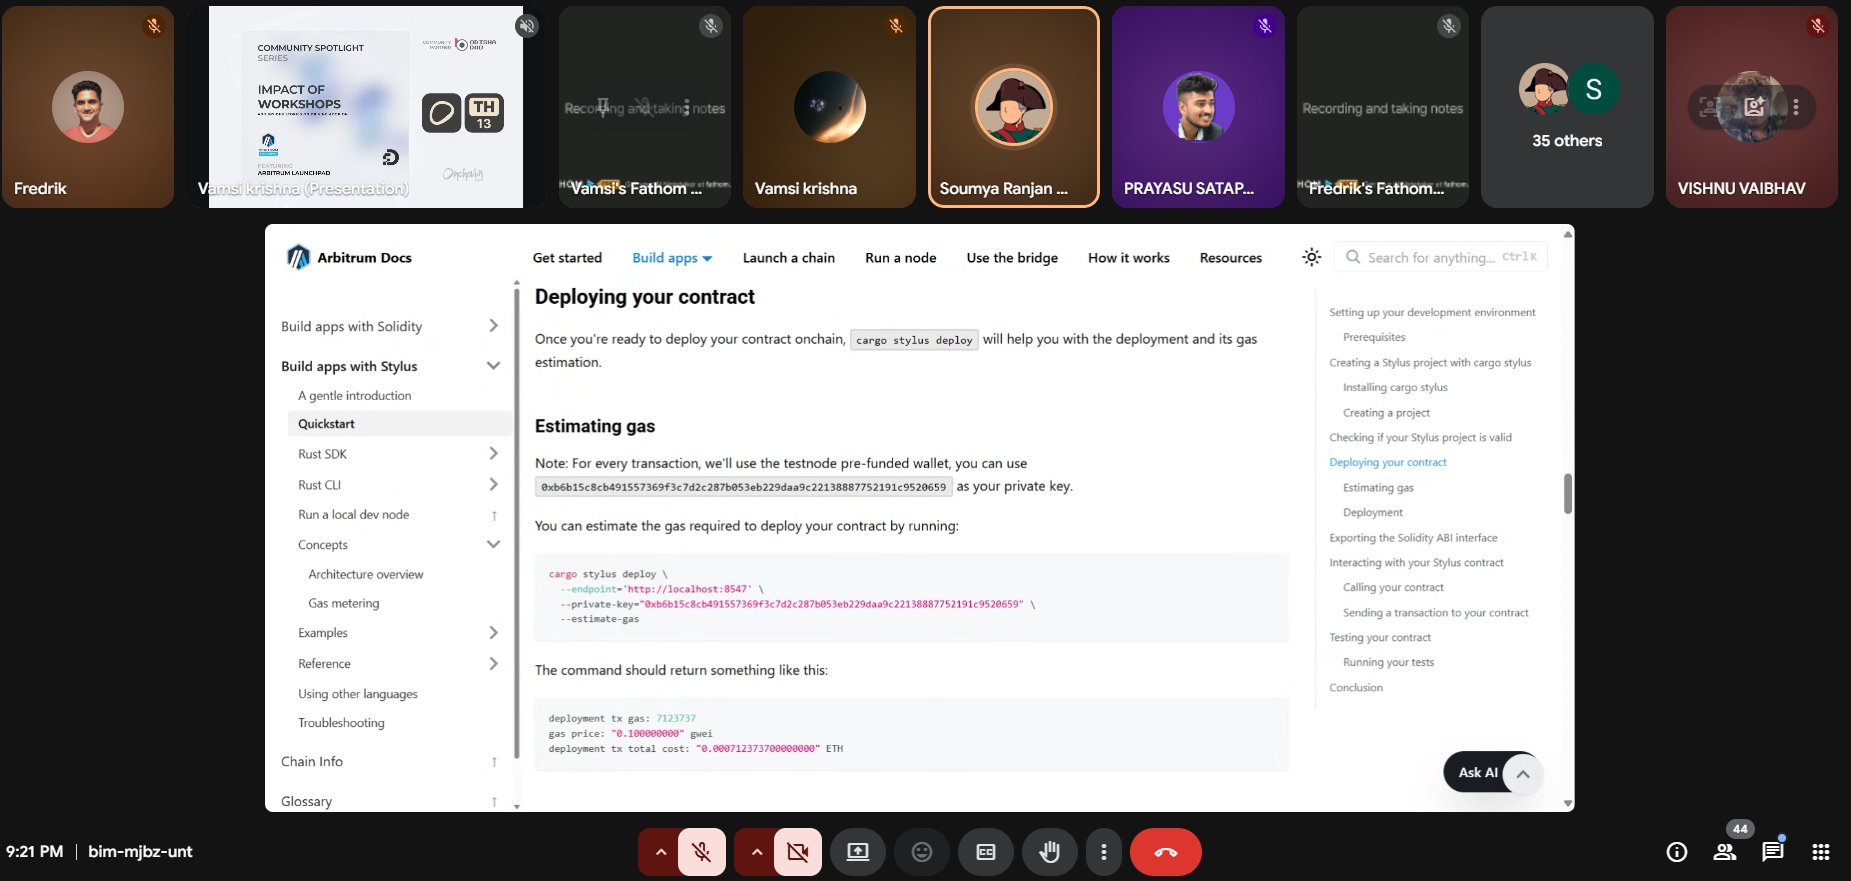Turn on the camera

pos(797,852)
